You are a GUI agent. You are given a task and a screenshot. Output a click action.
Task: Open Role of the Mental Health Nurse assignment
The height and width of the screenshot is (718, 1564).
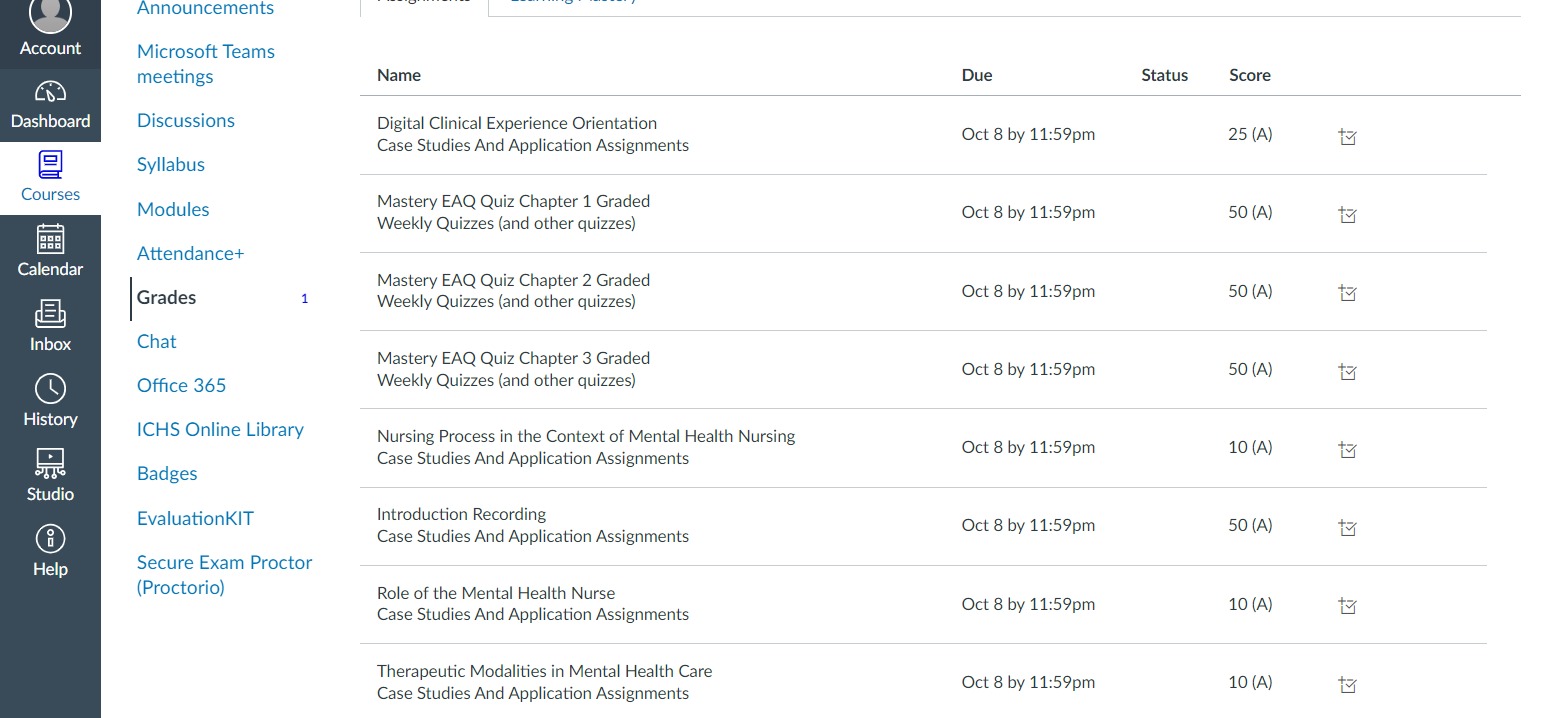(x=496, y=593)
